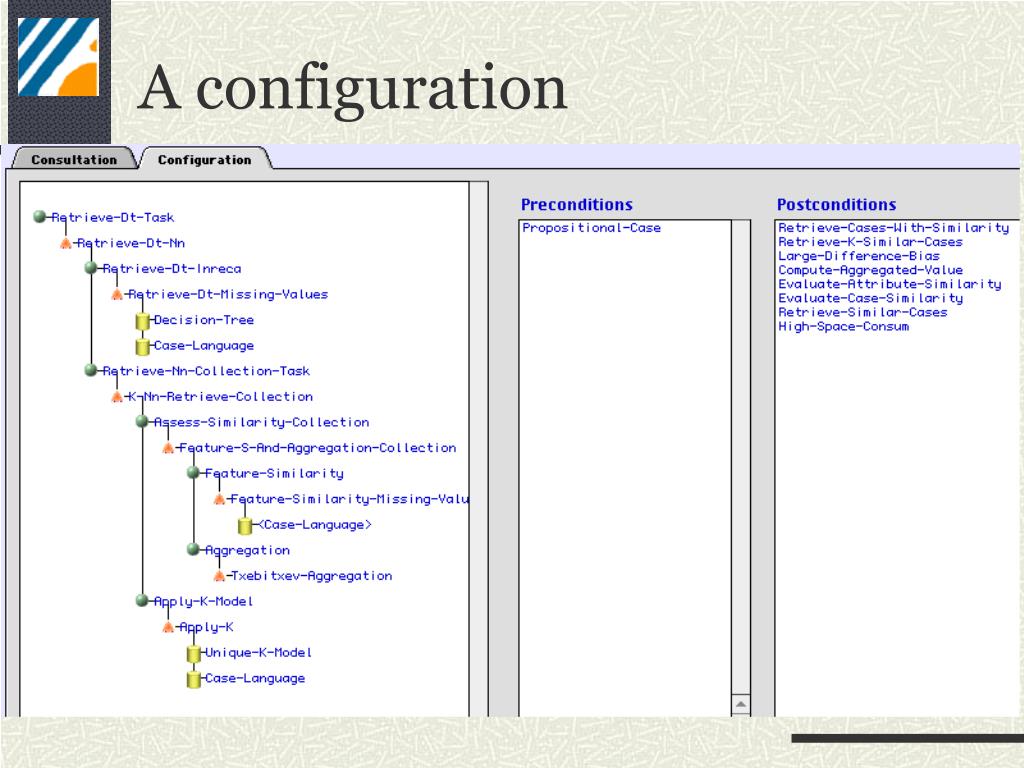Click the orange icon beside Retrieve-Dt-Missing-Values
The width and height of the screenshot is (1024, 768).
tap(116, 295)
